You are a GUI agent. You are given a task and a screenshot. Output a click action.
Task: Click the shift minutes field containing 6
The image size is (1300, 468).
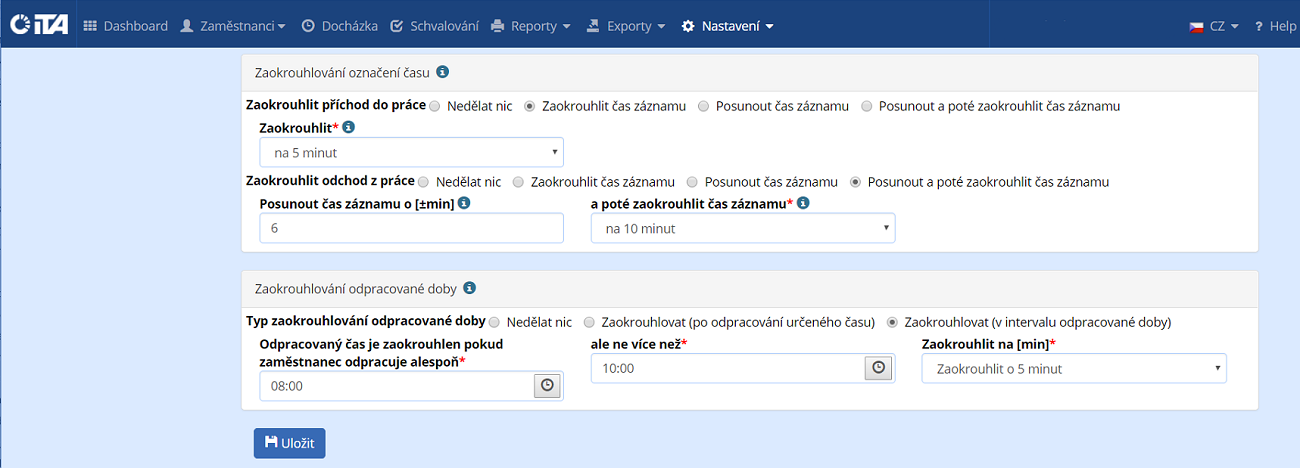tap(411, 229)
